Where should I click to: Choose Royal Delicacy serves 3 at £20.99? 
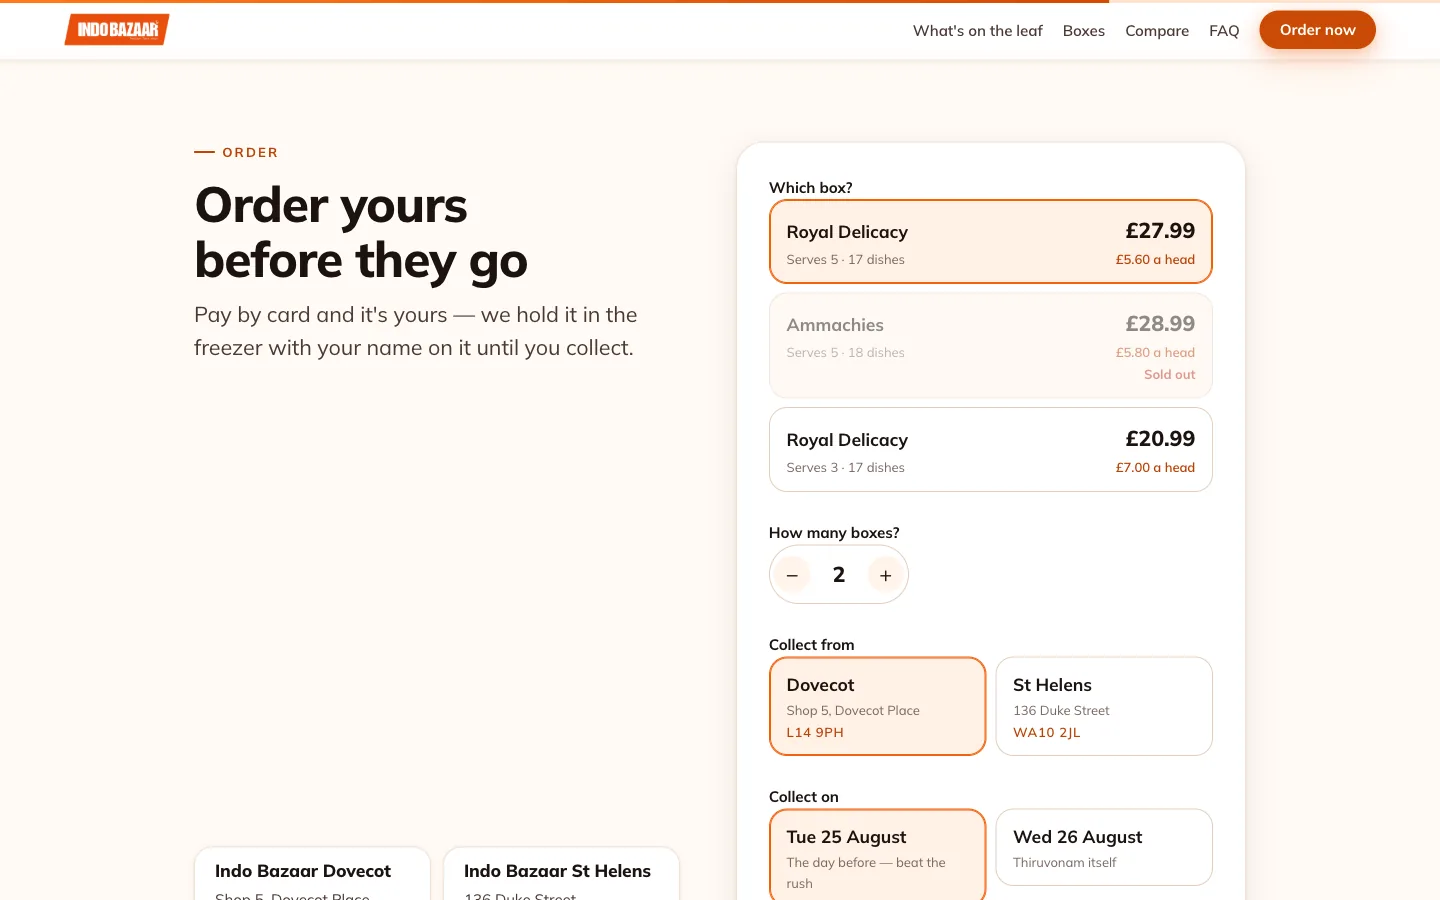990,450
